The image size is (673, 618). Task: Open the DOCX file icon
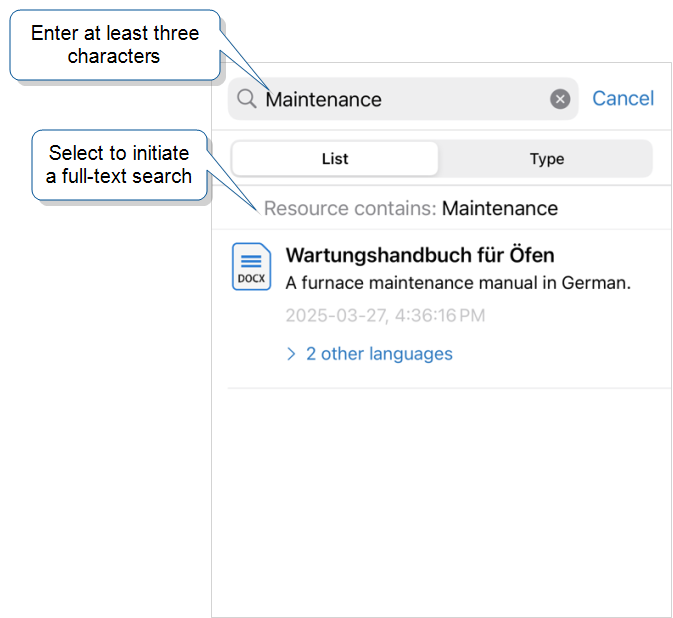point(252,267)
